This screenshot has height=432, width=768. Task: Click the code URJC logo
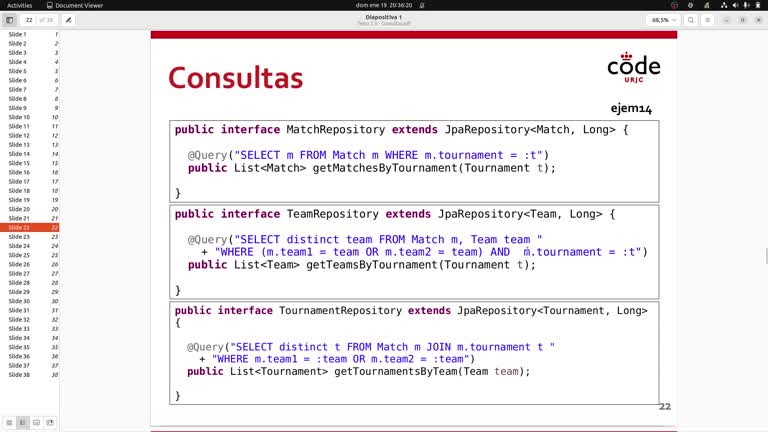pos(634,68)
